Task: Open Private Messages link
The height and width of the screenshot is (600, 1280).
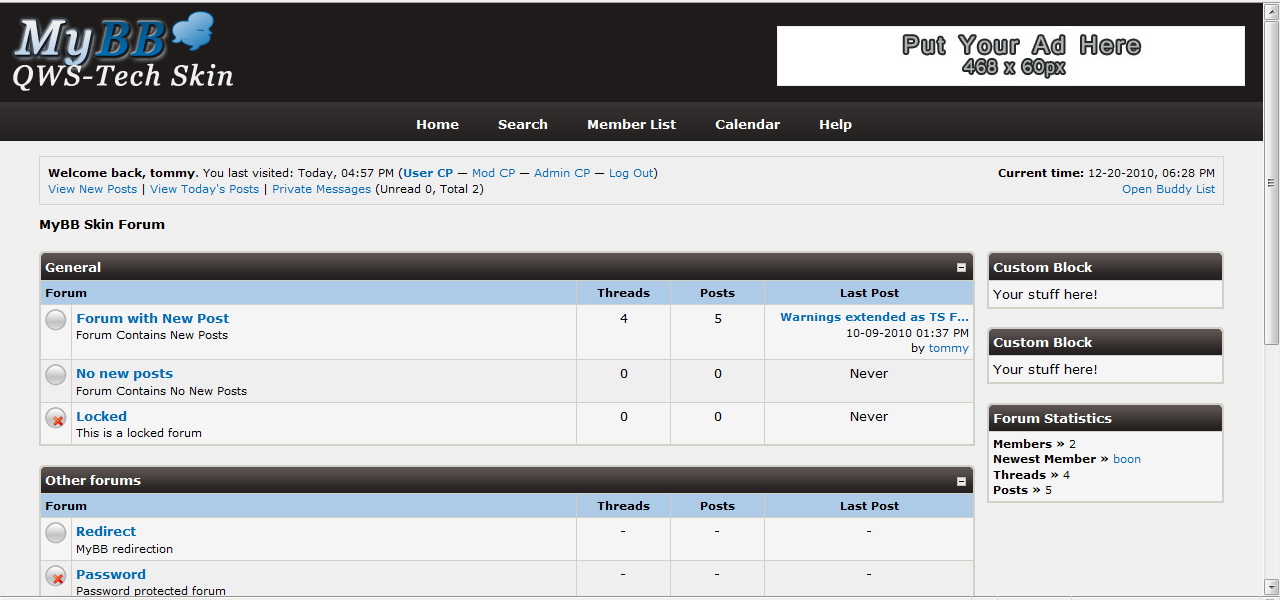Action: pyautogui.click(x=321, y=189)
